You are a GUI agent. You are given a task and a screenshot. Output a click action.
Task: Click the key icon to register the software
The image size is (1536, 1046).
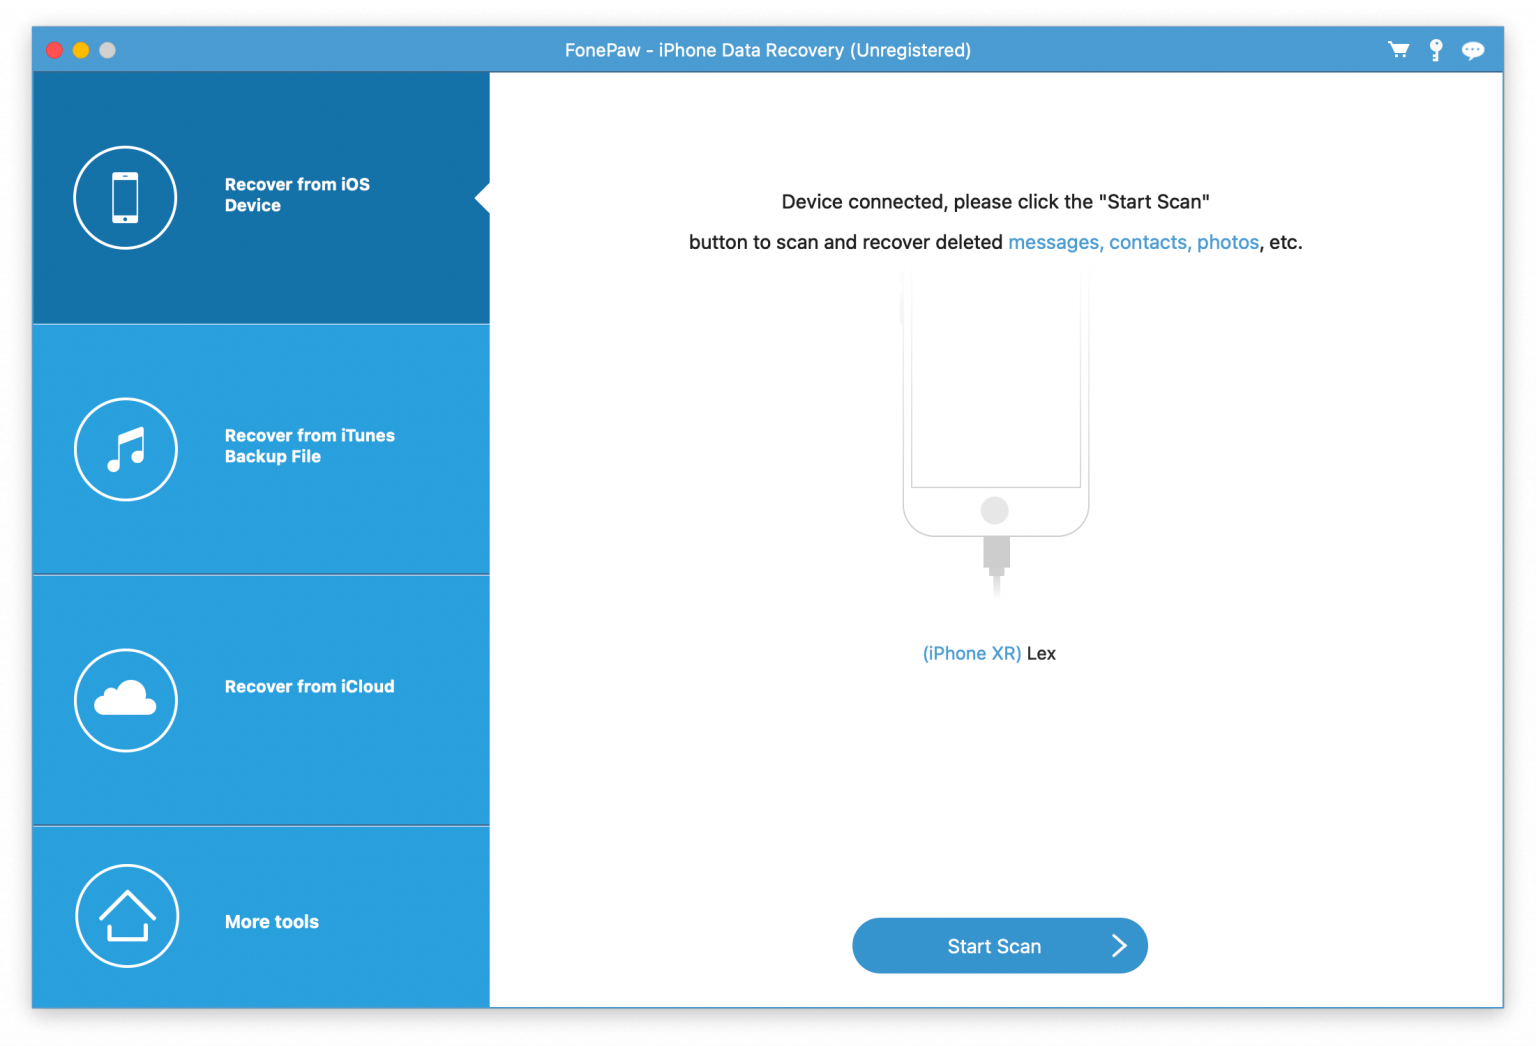(1435, 49)
